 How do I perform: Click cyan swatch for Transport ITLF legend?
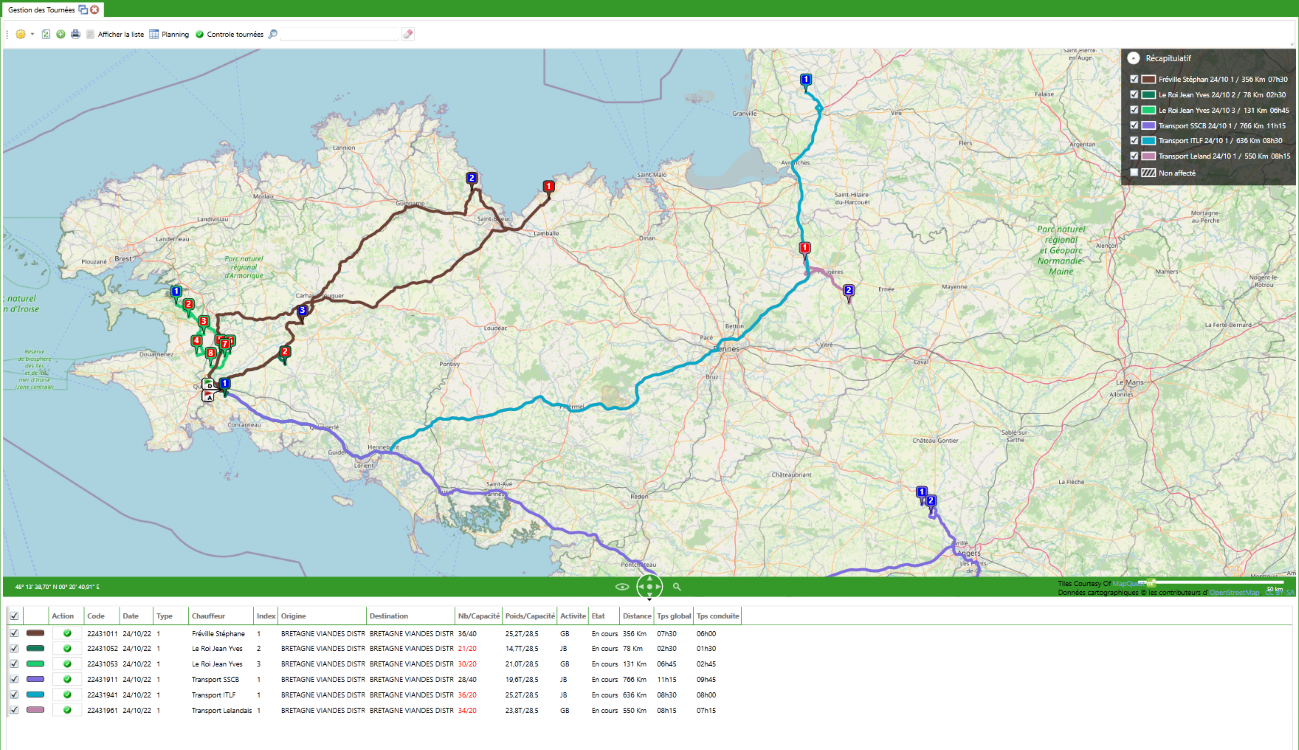tap(1149, 141)
